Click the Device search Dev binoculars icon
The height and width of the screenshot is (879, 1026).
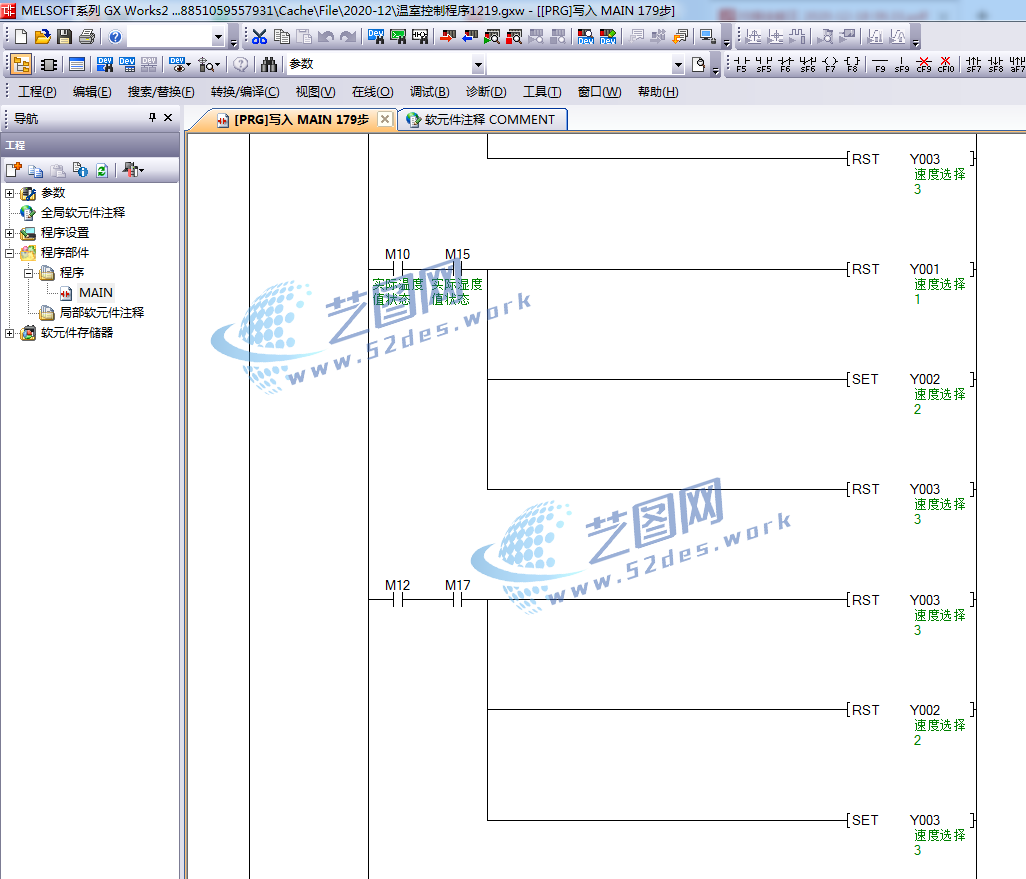pyautogui.click(x=376, y=37)
